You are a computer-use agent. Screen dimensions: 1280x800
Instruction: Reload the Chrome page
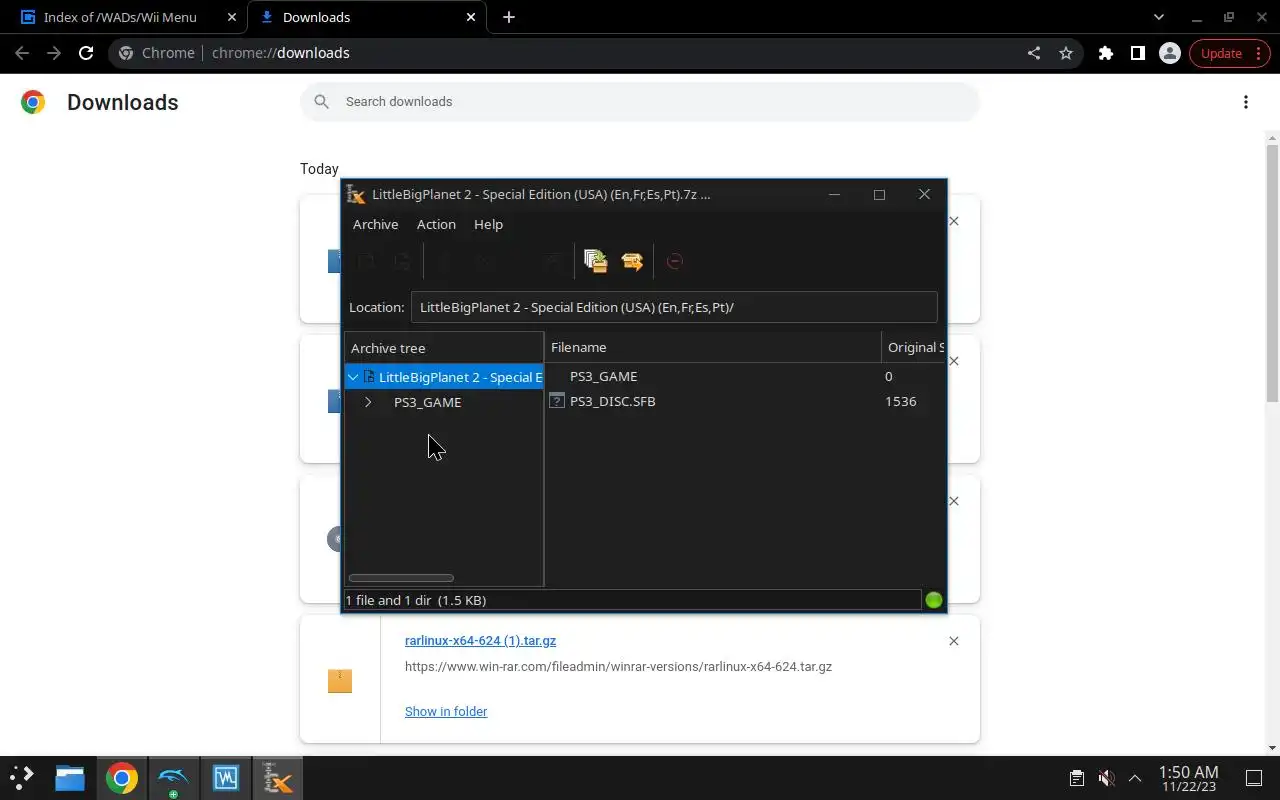pyautogui.click(x=86, y=53)
